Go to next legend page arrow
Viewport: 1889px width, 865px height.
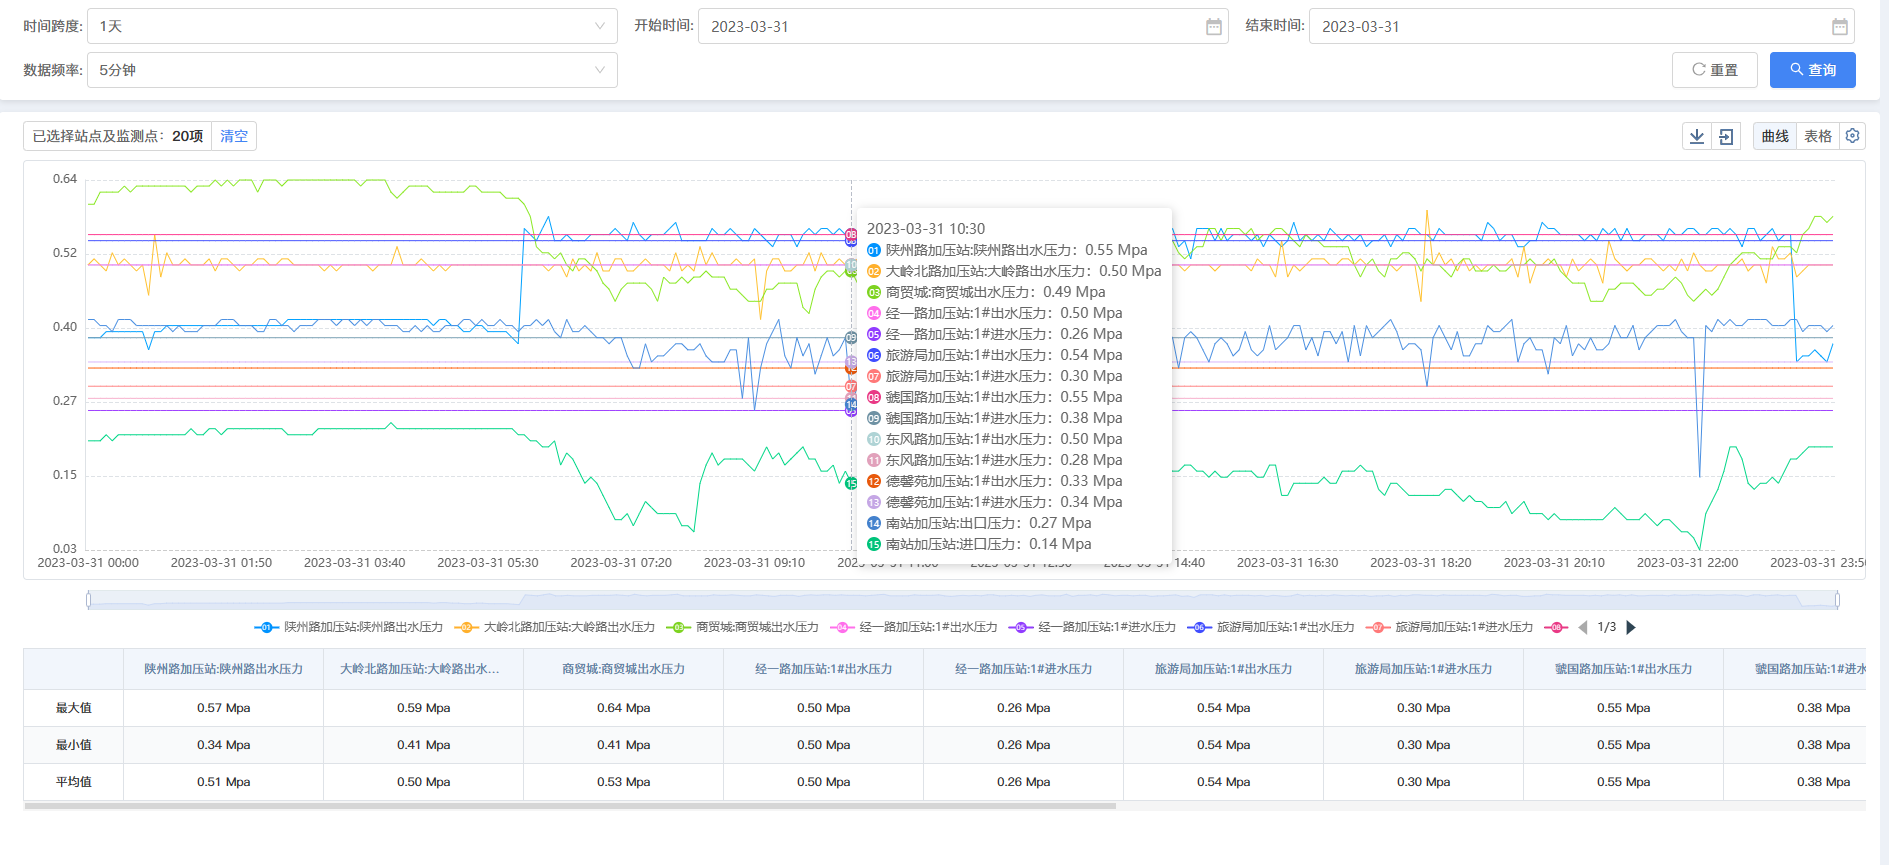1631,627
